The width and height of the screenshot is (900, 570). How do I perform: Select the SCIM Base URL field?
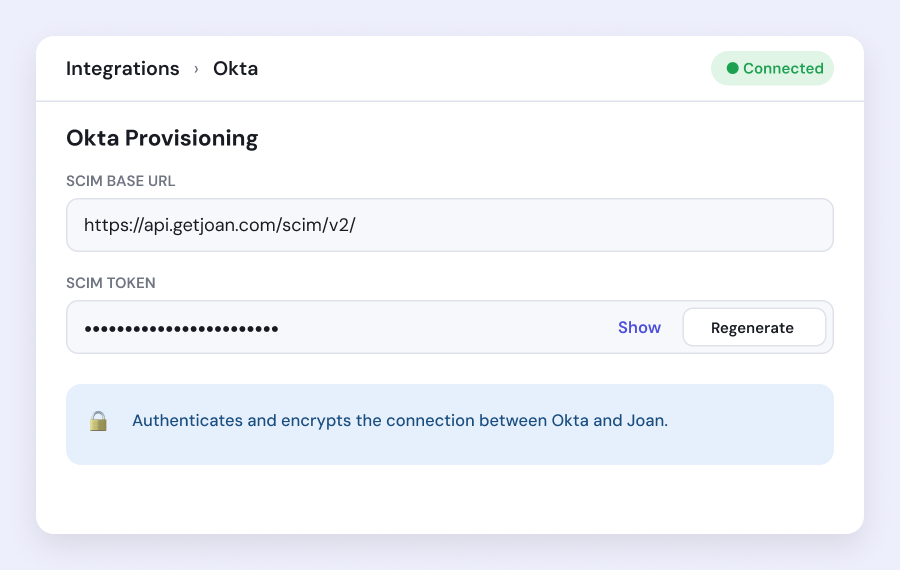click(450, 225)
